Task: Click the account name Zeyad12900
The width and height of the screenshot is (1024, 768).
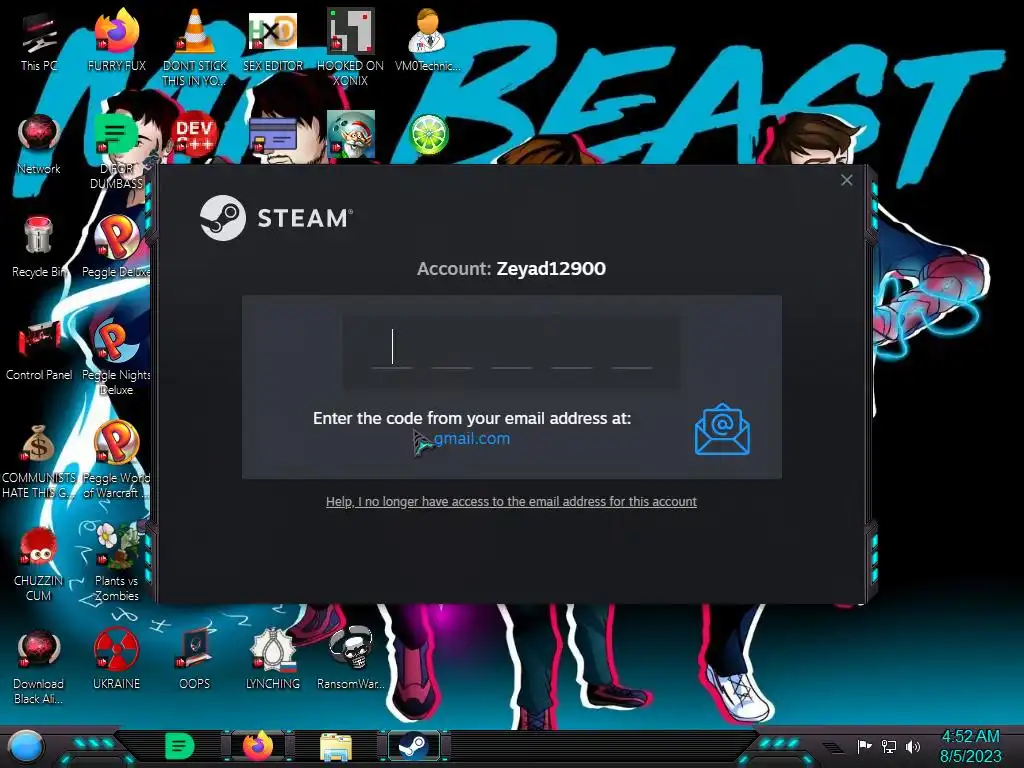Action: [x=551, y=268]
